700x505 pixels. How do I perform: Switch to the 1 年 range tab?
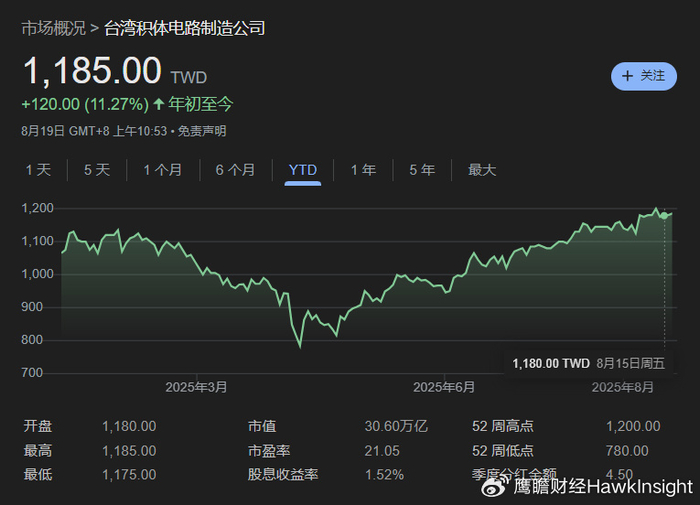[x=363, y=170]
